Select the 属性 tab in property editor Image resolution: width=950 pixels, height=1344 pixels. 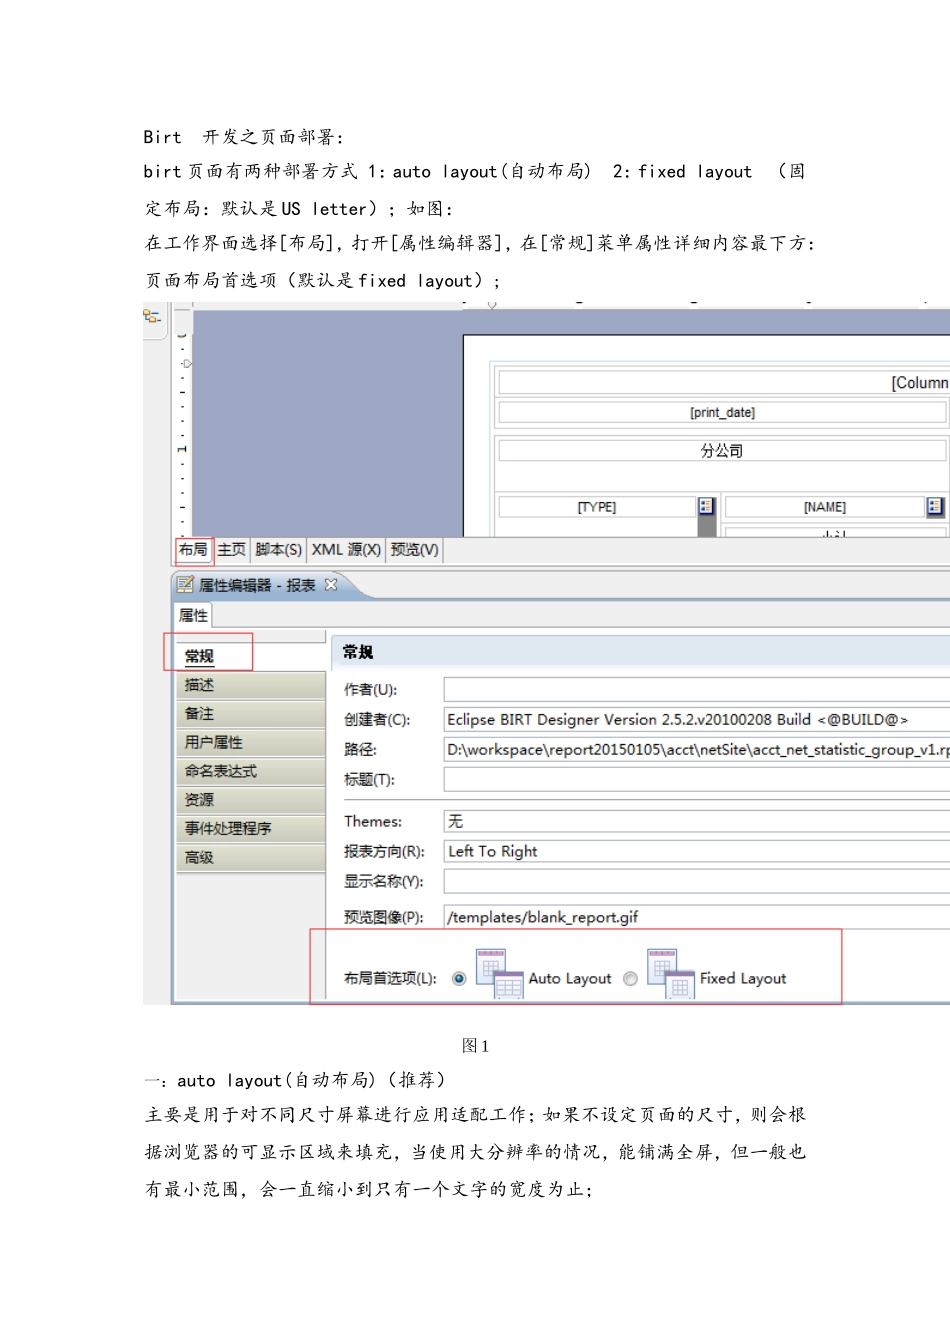193,615
